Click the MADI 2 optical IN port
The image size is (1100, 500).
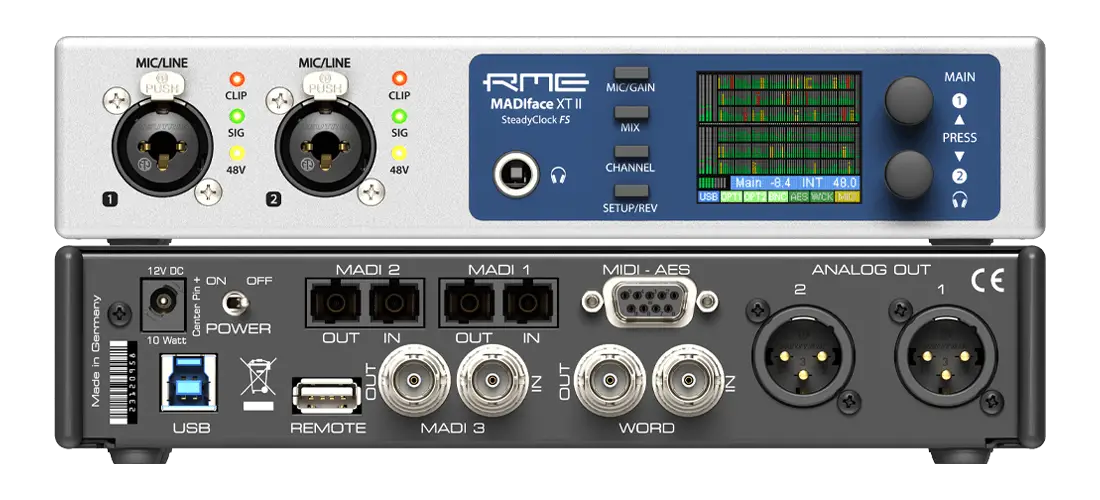click(x=394, y=302)
